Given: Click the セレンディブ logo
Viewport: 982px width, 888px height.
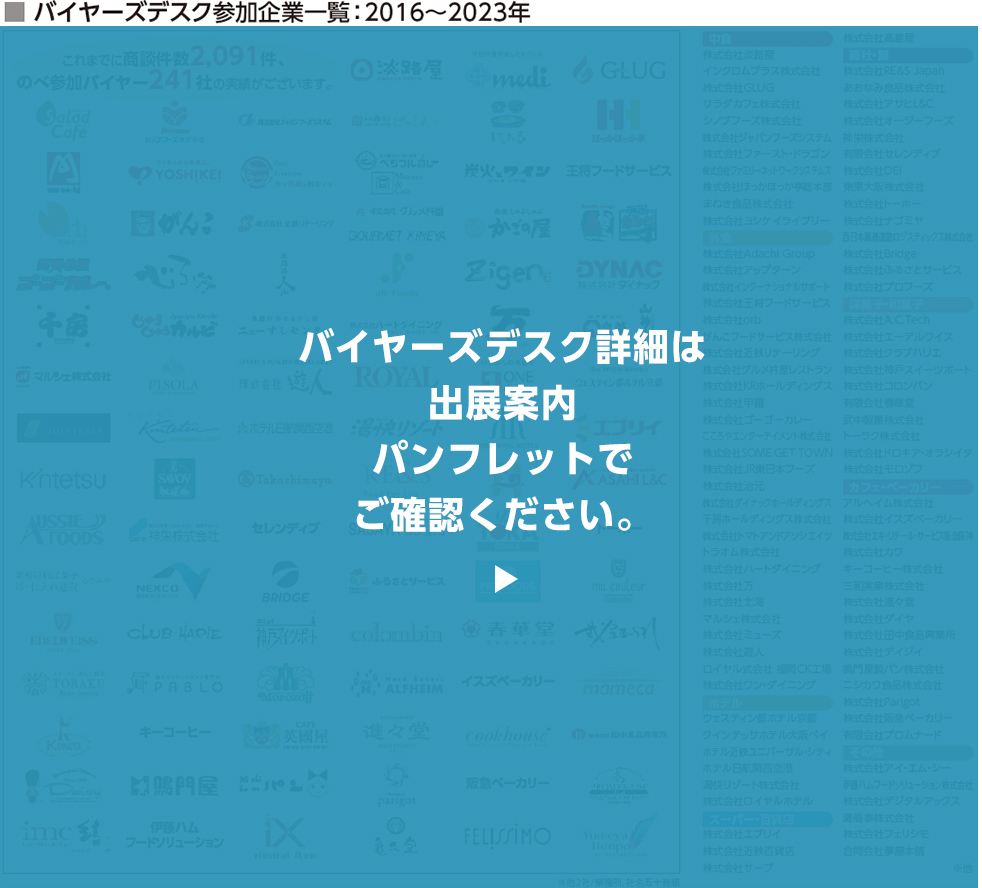Looking at the screenshot, I should click(286, 528).
